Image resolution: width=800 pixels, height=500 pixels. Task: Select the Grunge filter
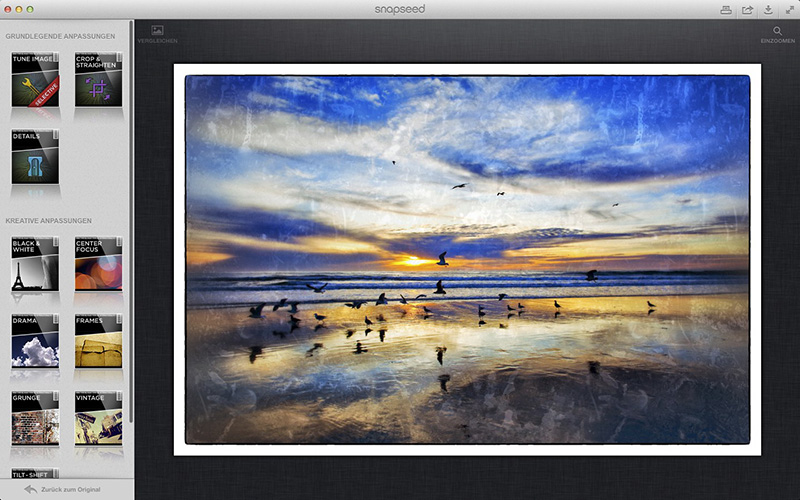[x=35, y=418]
